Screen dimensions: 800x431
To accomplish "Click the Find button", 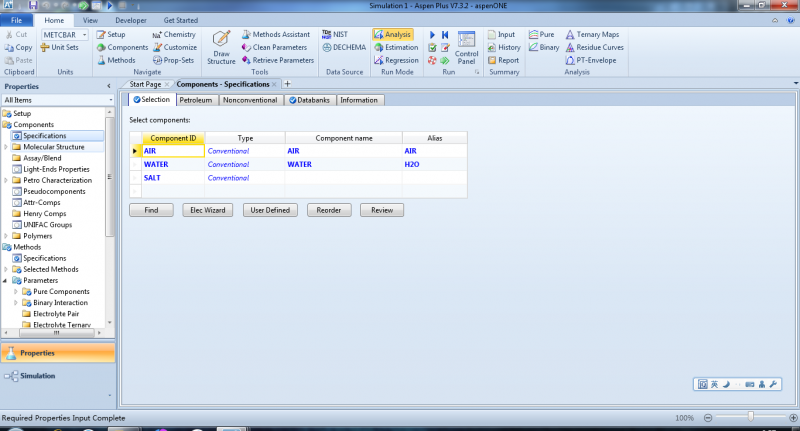I will (152, 210).
